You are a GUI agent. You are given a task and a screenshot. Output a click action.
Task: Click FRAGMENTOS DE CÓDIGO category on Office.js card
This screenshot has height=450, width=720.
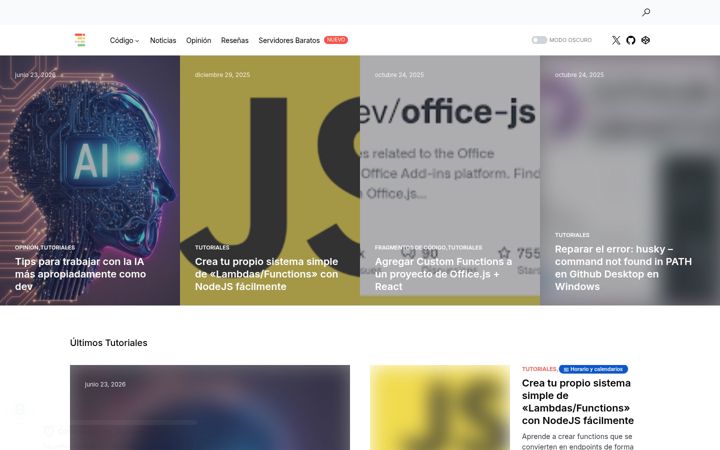pos(410,248)
